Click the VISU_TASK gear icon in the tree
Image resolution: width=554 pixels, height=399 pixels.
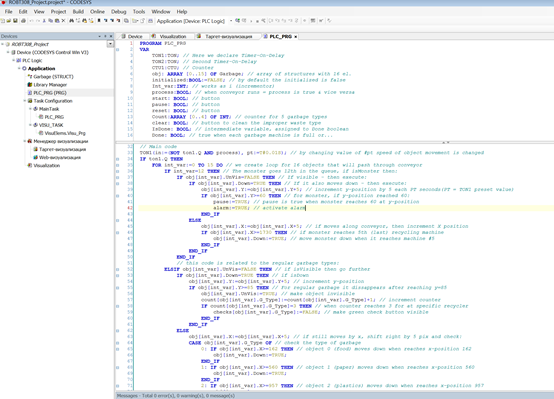point(36,125)
